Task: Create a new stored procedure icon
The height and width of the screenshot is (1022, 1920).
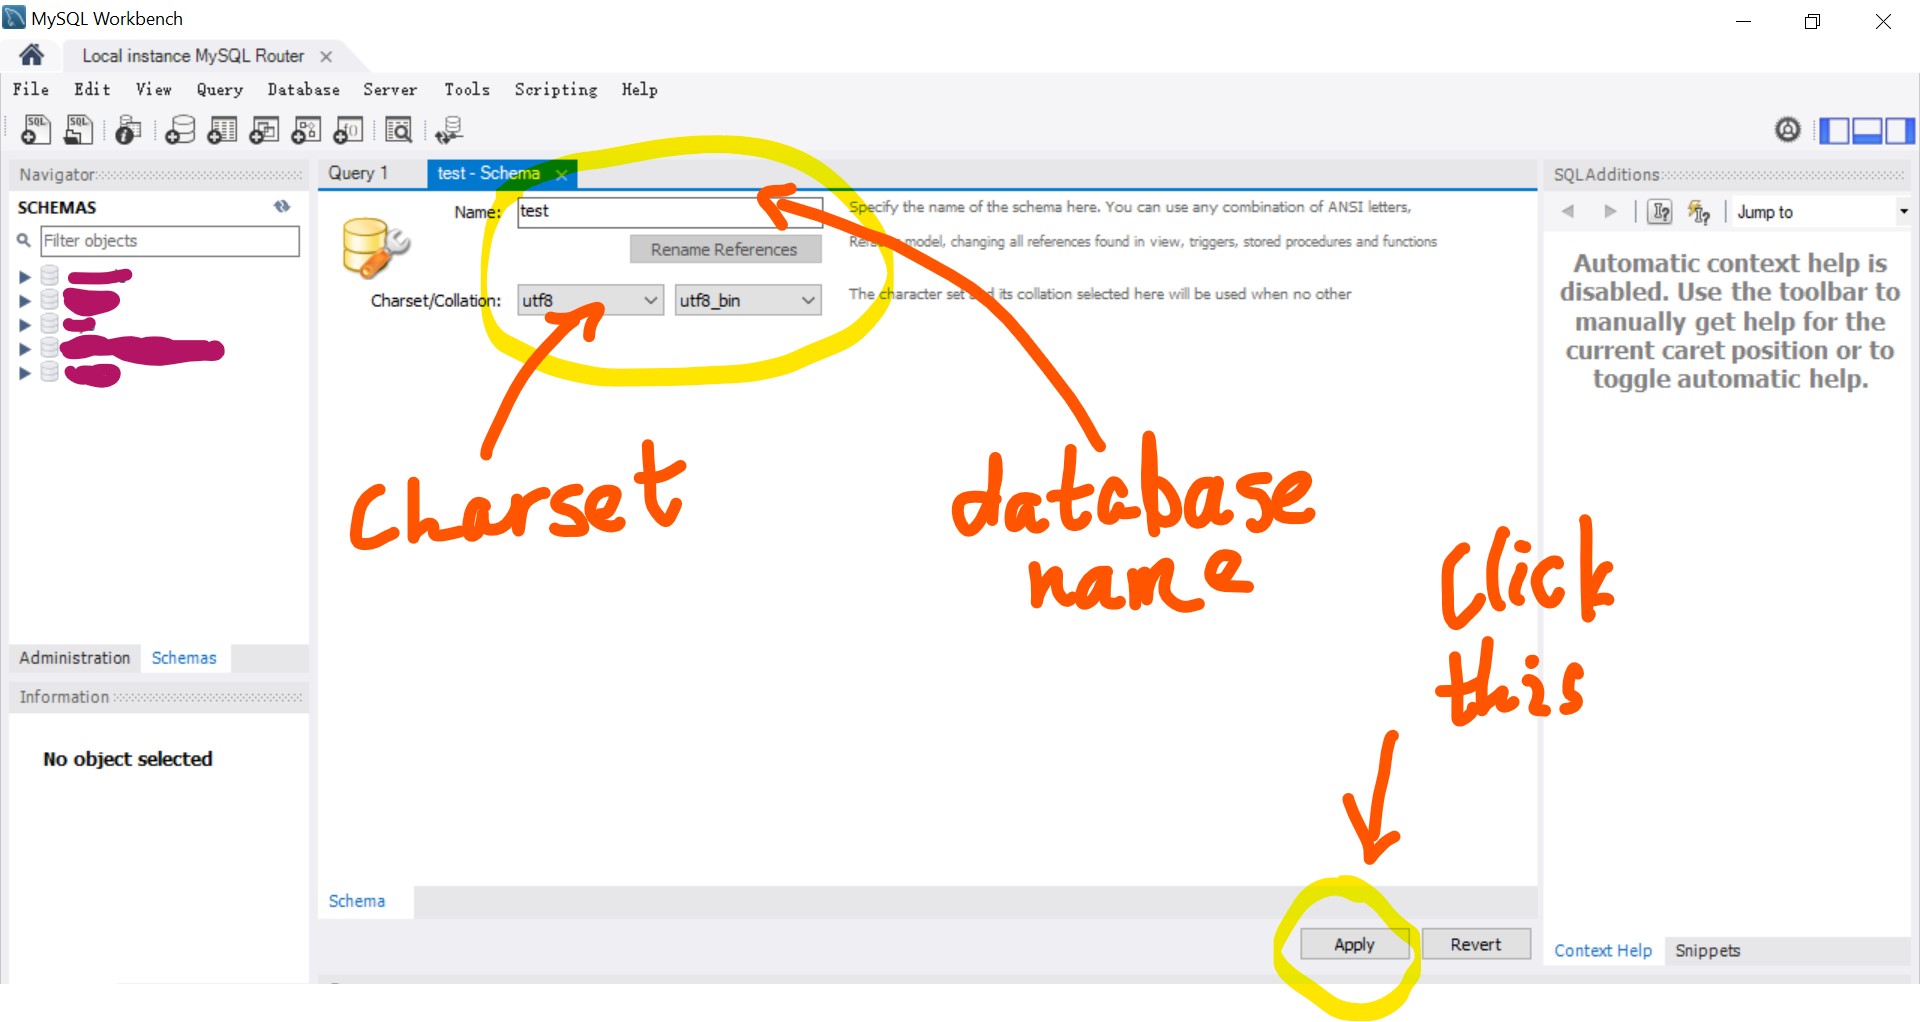Action: click(306, 130)
